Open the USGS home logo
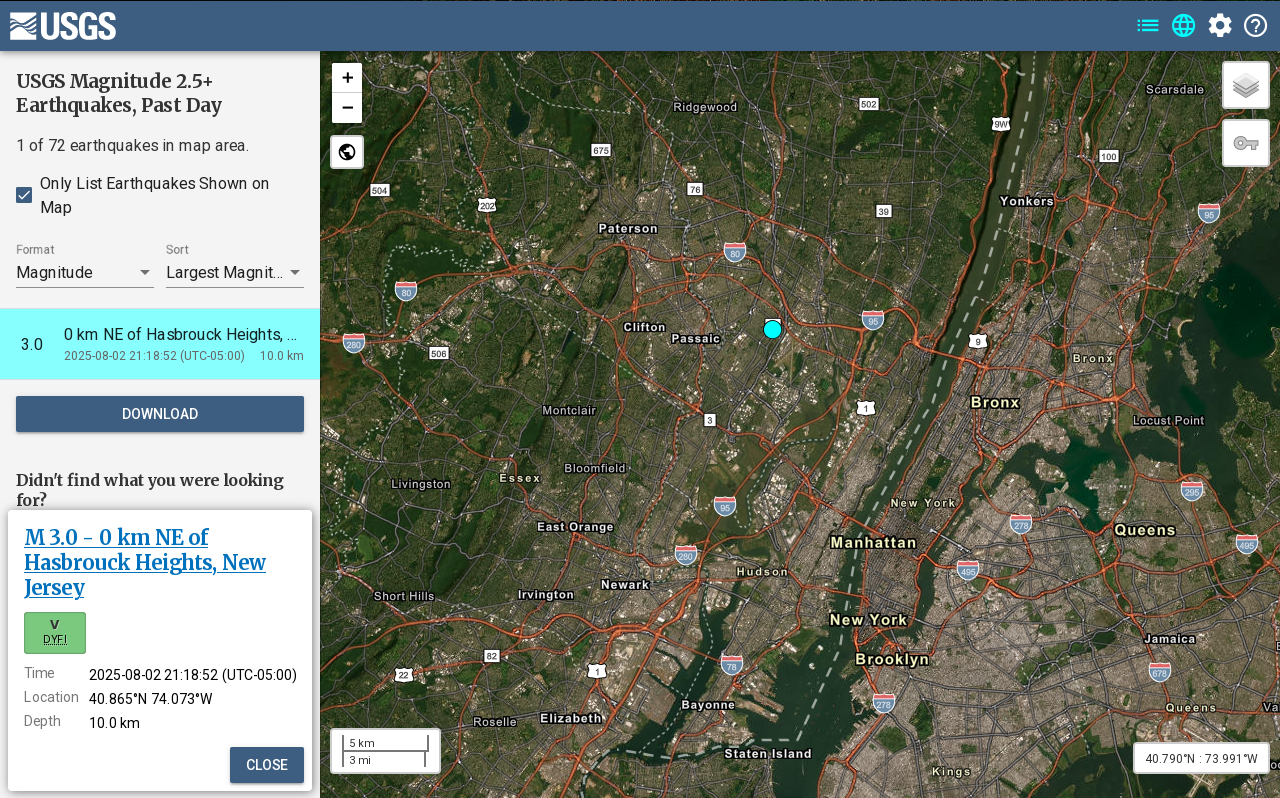This screenshot has height=798, width=1280. [63, 26]
